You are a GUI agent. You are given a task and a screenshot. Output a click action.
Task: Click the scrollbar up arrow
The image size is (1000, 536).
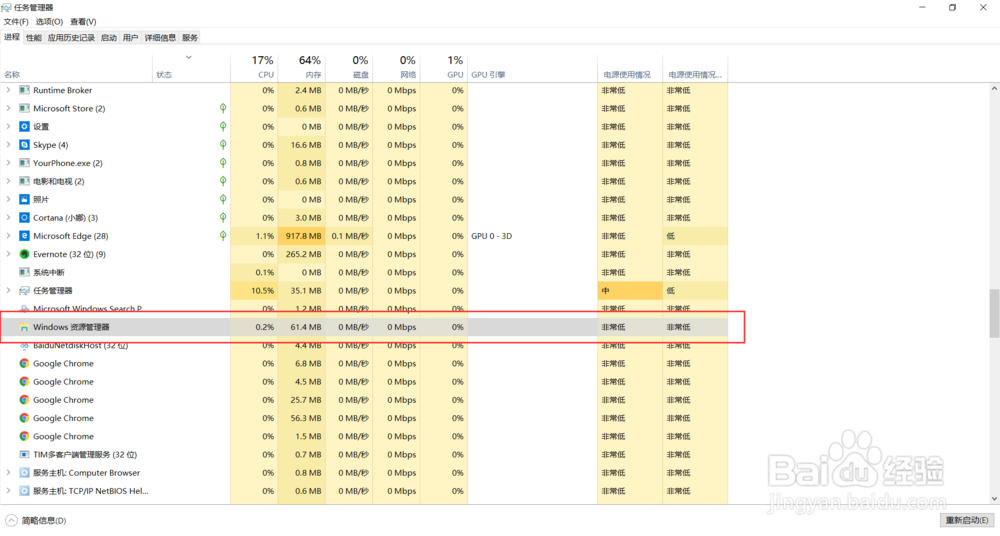(x=994, y=89)
